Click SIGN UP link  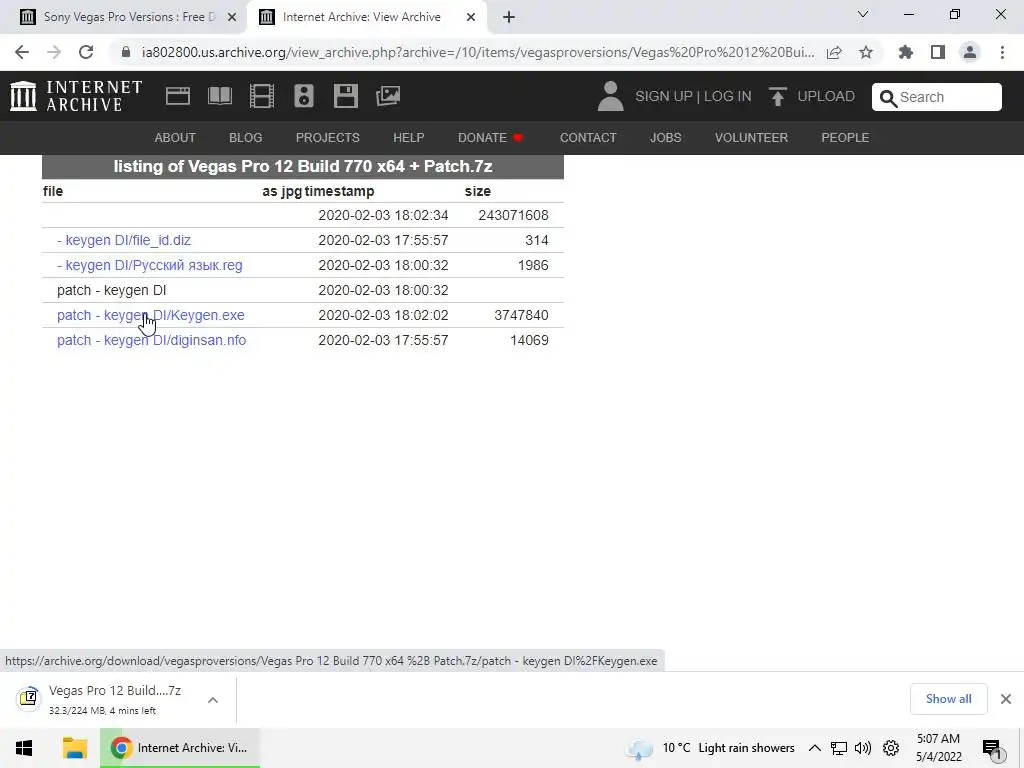click(x=664, y=97)
